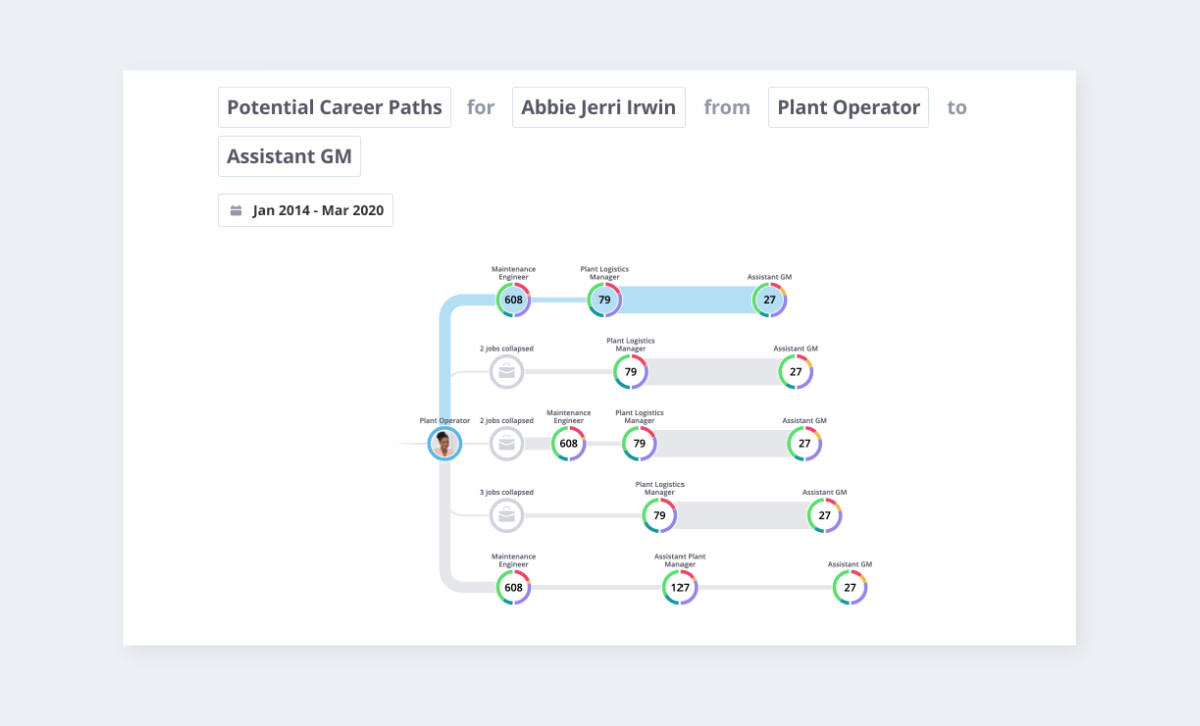This screenshot has width=1200, height=726.
Task: Click the Assistant Plant Manager 127 node
Action: 680,587
